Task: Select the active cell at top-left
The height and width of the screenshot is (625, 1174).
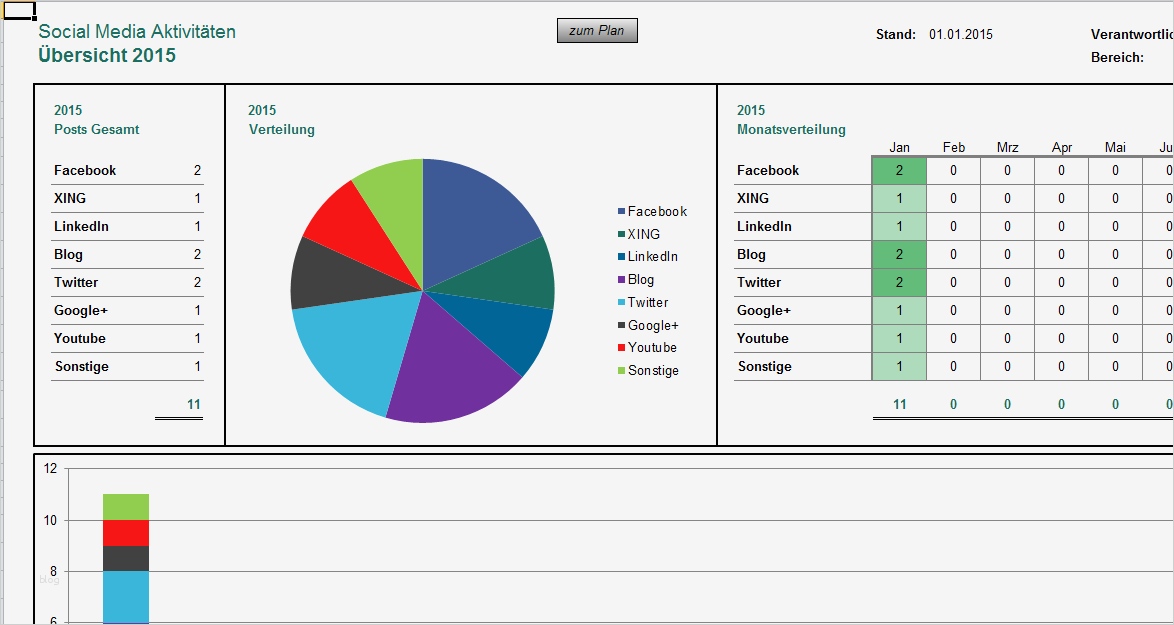Action: point(19,10)
